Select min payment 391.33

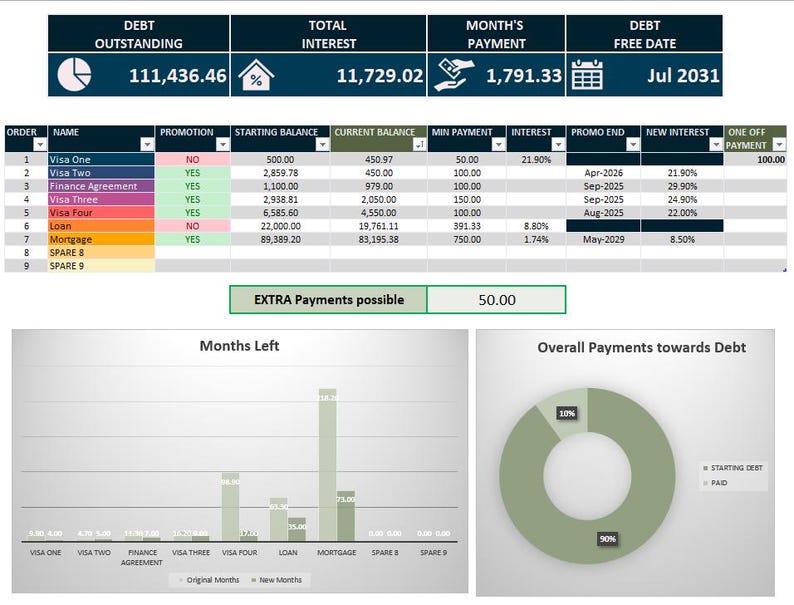click(467, 226)
